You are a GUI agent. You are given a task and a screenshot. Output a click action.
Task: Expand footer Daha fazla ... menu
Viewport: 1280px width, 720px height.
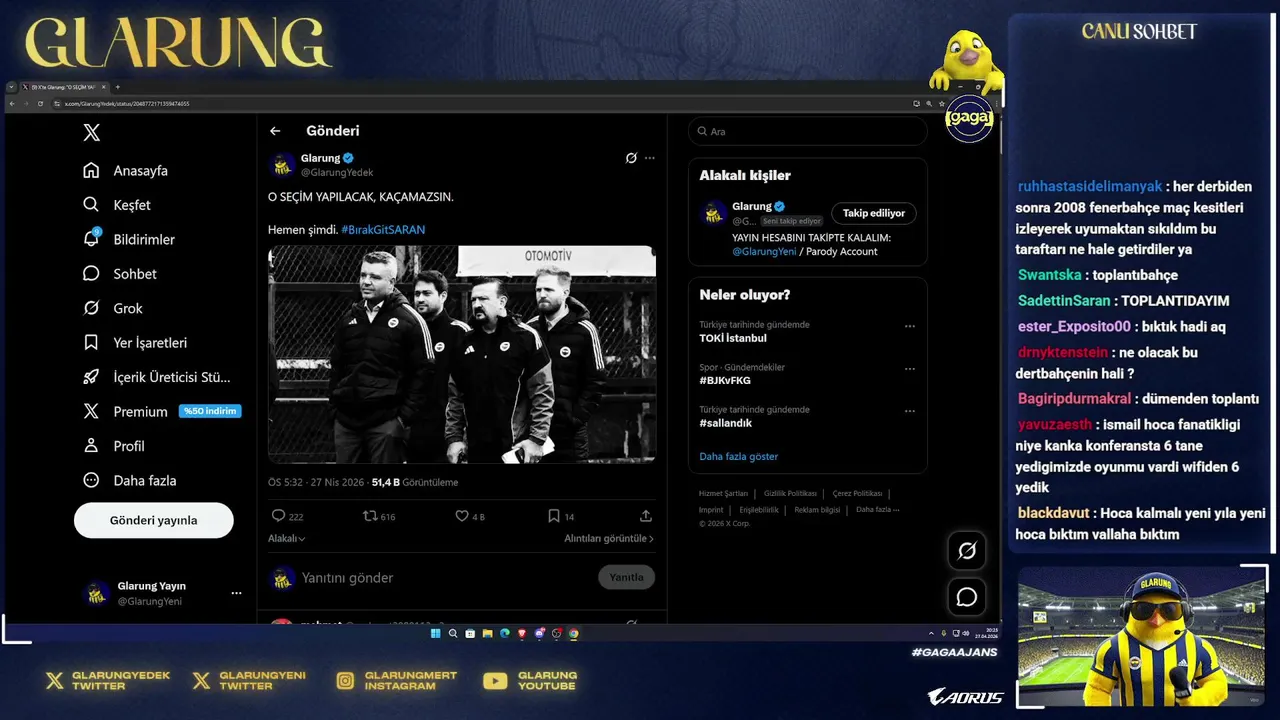pyautogui.click(x=878, y=509)
